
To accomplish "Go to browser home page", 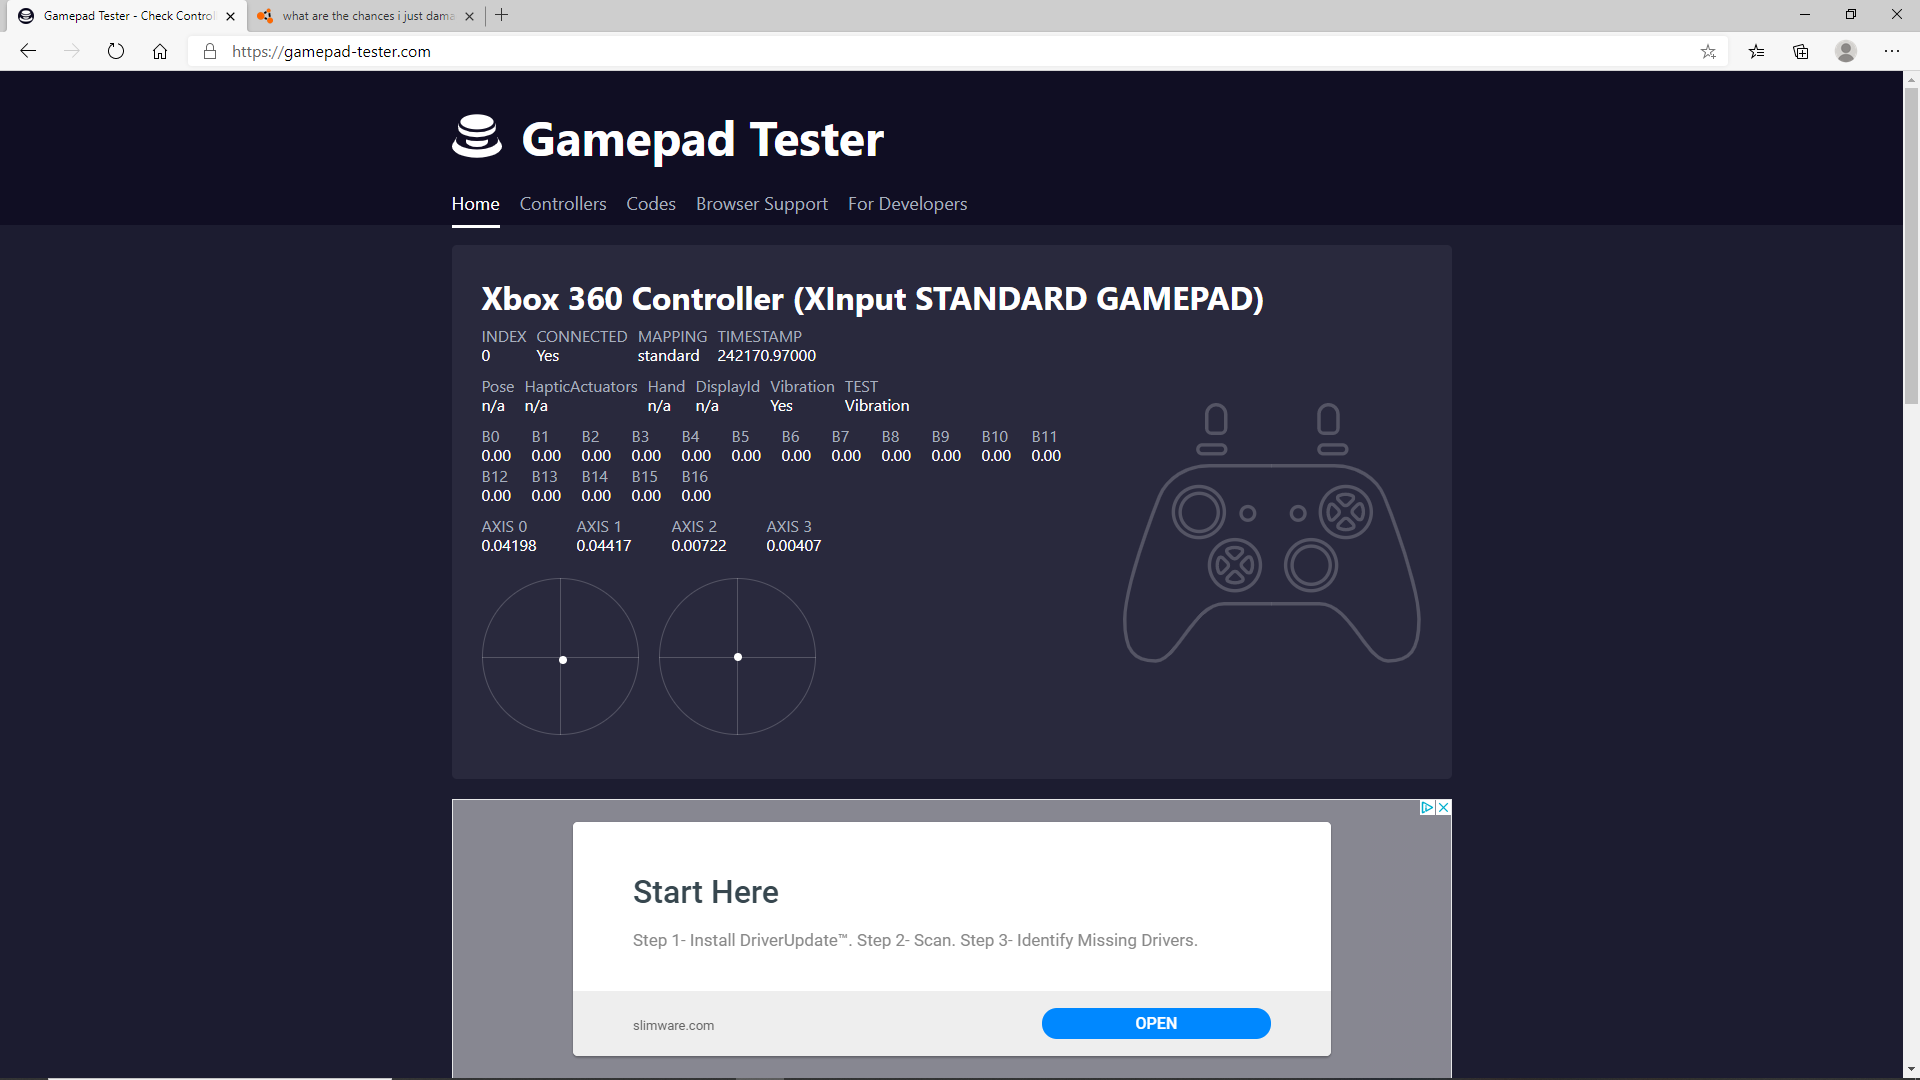I will click(x=160, y=51).
